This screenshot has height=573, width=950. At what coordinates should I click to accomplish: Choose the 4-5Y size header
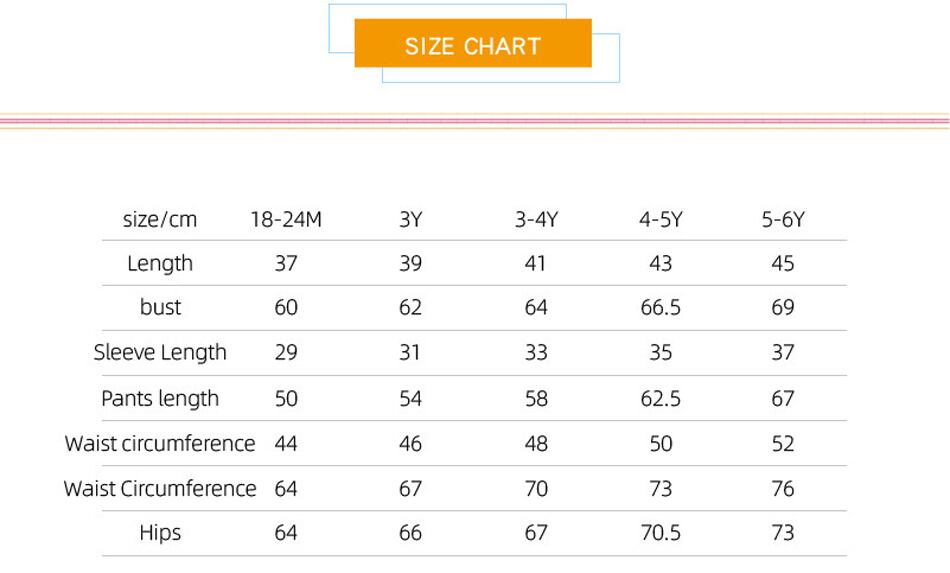(x=660, y=219)
